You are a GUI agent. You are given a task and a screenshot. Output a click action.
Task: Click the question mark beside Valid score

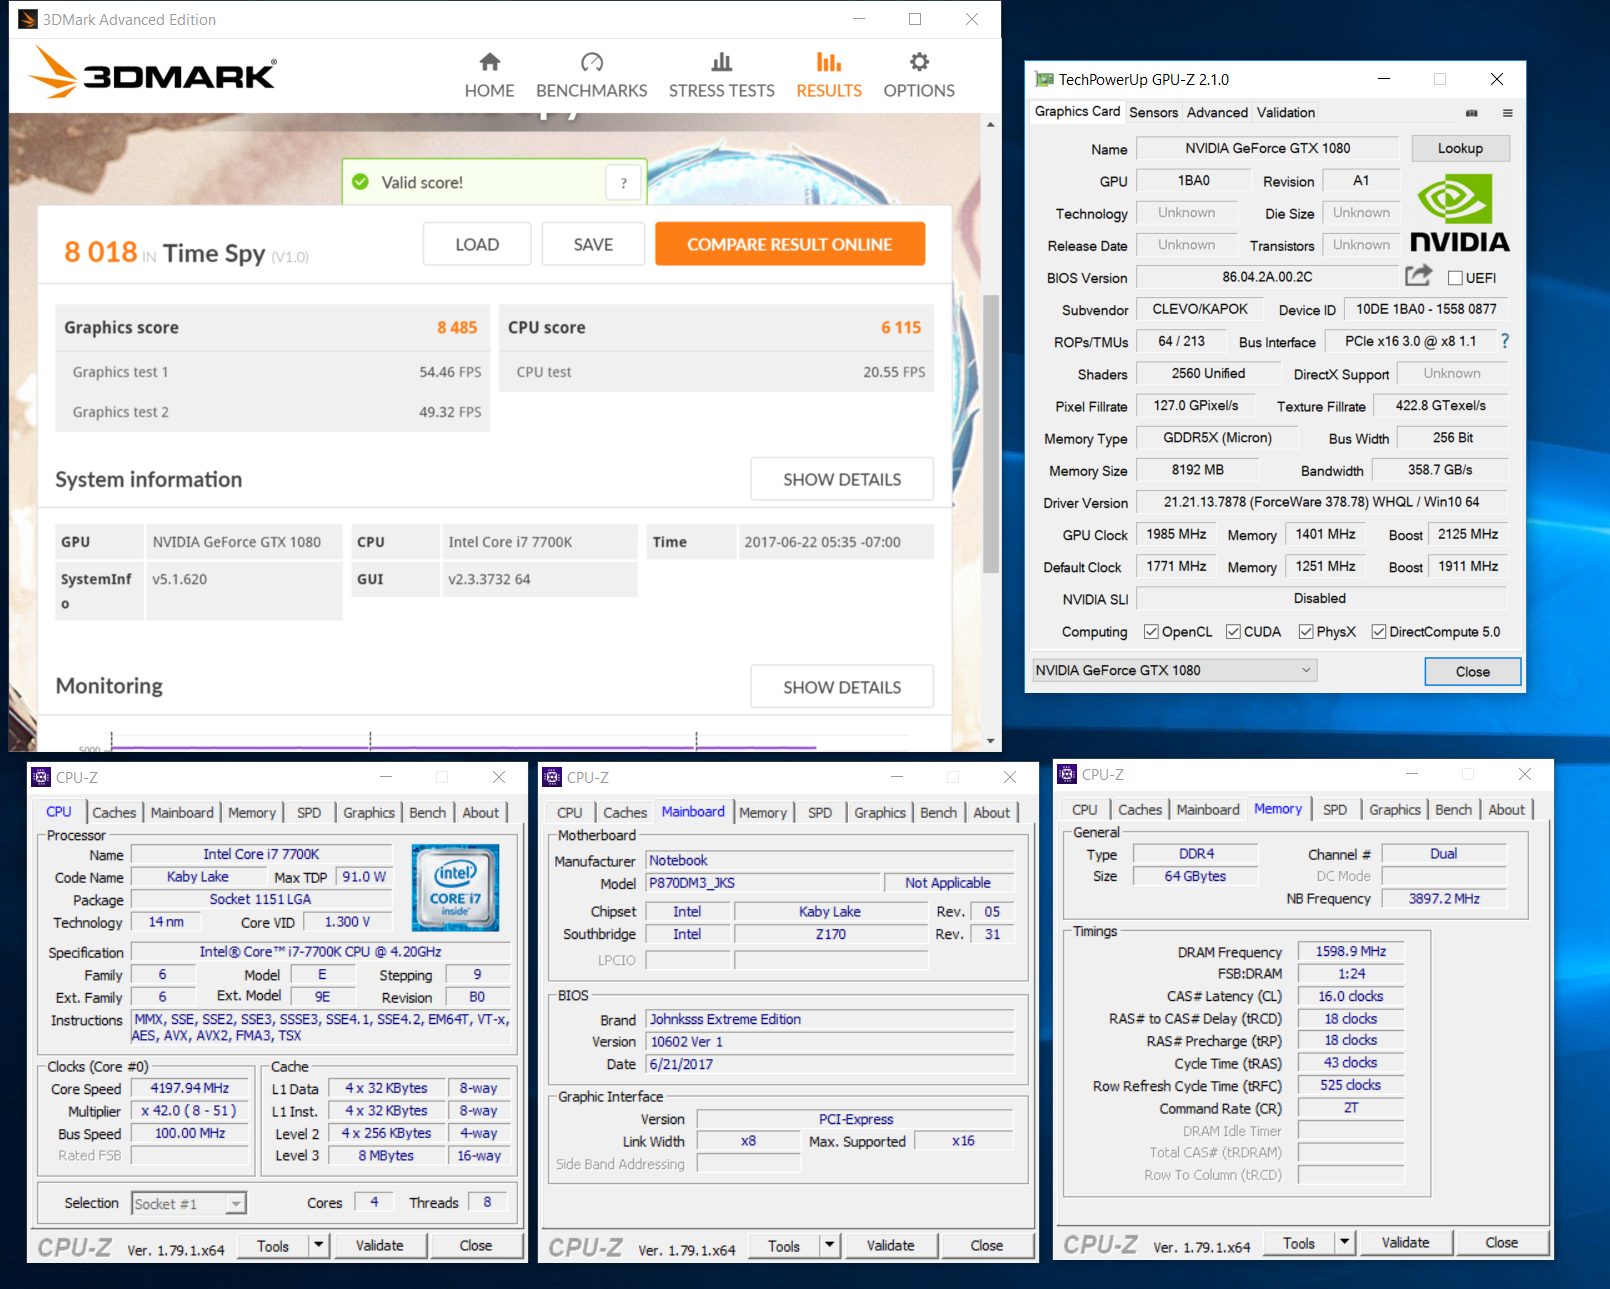pyautogui.click(x=624, y=183)
